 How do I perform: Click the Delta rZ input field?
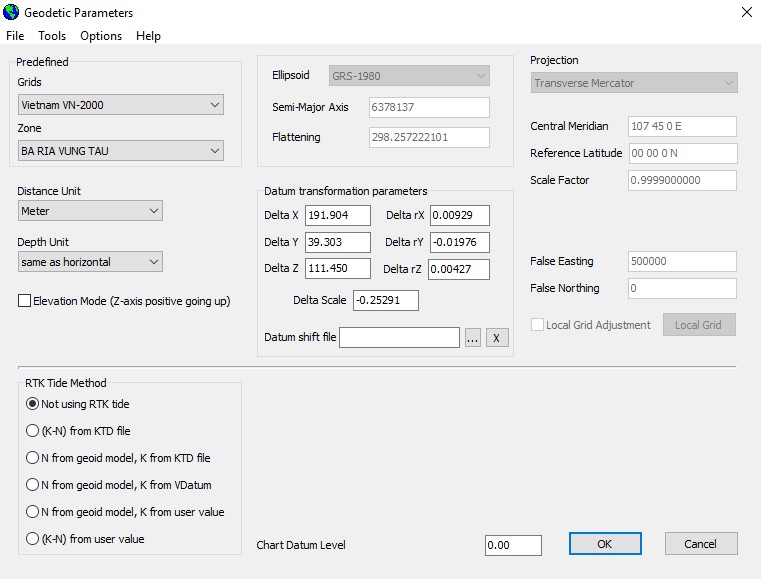pos(459,269)
